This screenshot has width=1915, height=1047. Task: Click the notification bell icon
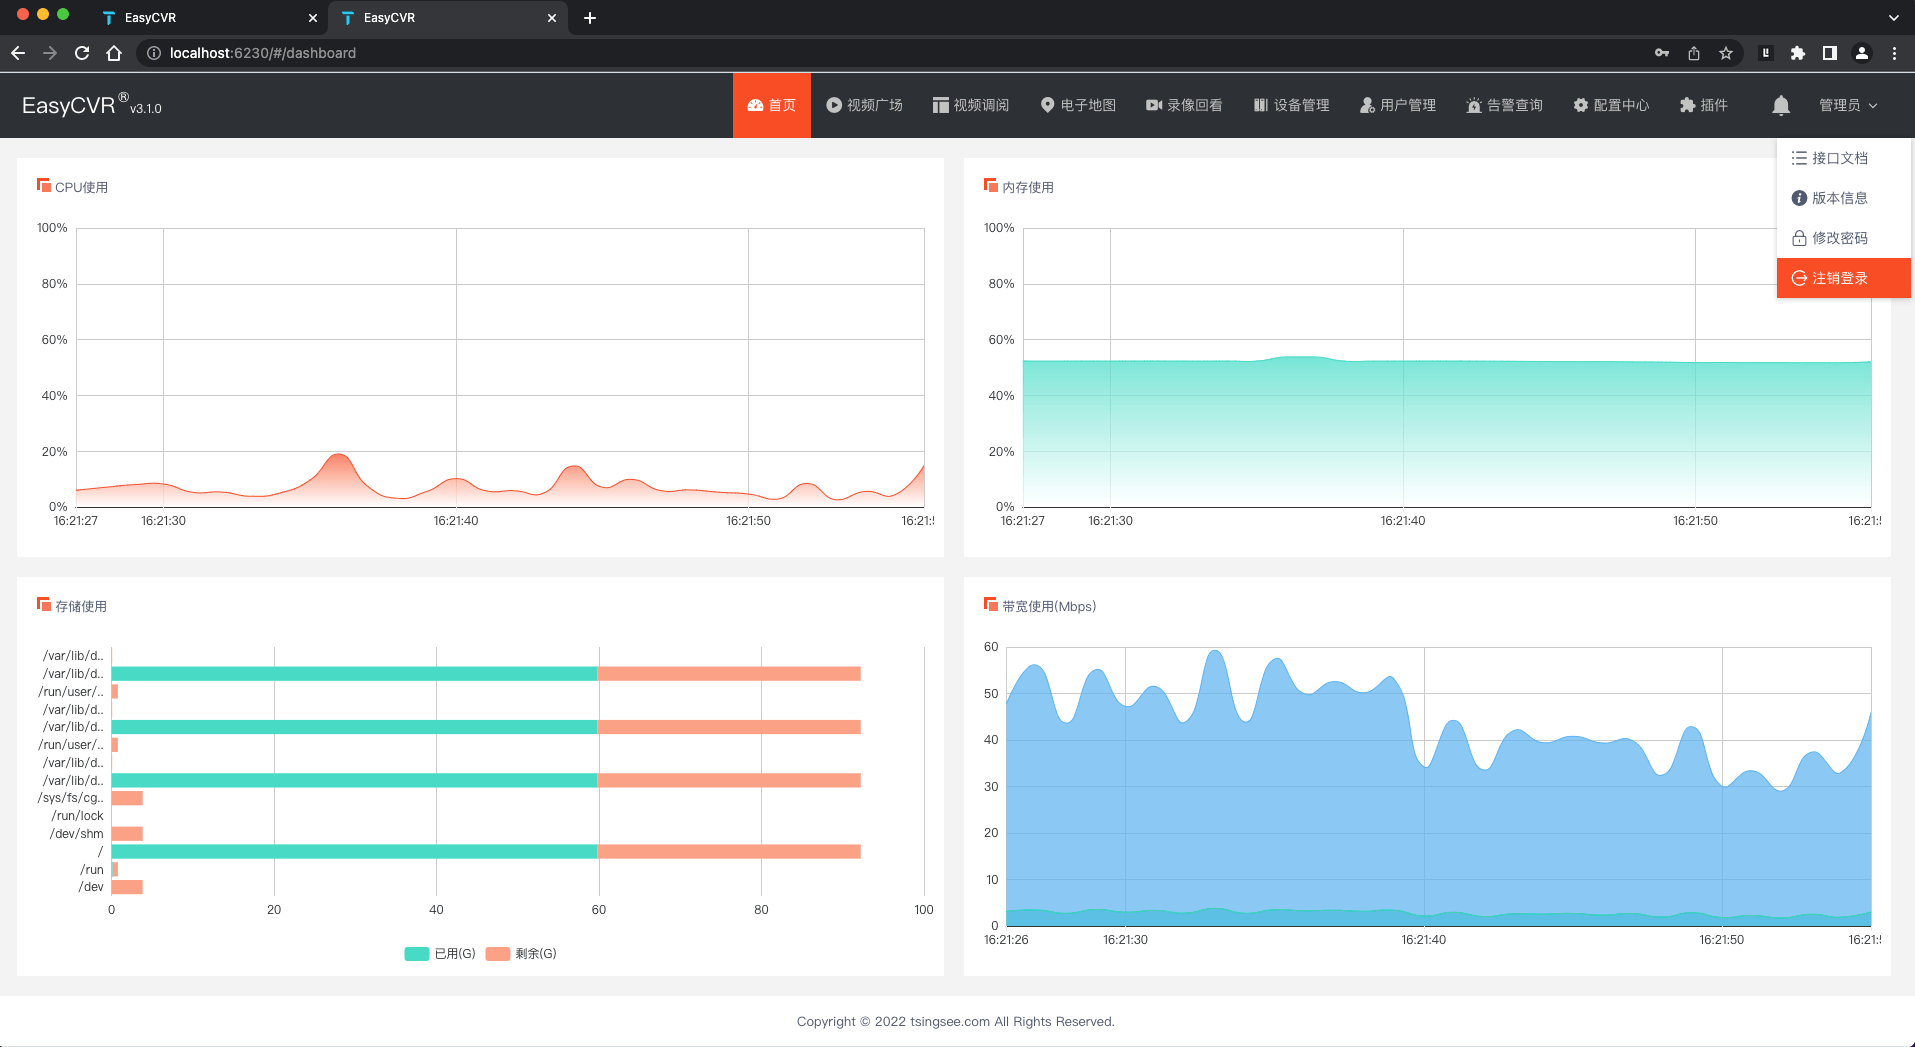pyautogui.click(x=1781, y=105)
